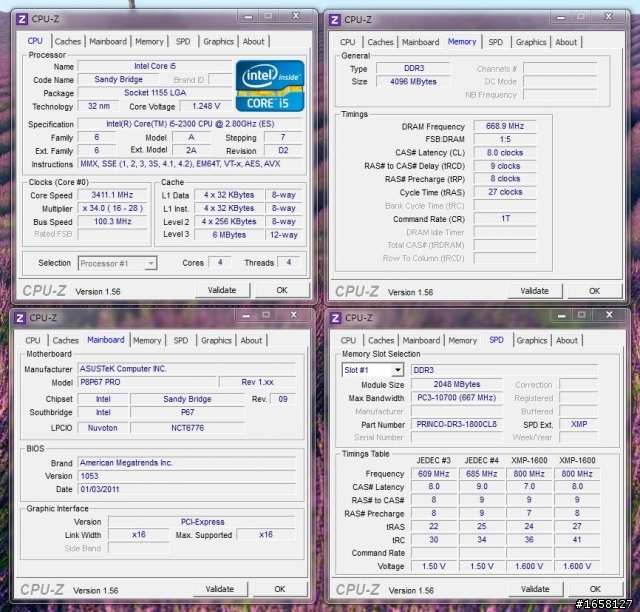Click the Multiplier value x 34.0
The width and height of the screenshot is (640, 612).
[112, 208]
